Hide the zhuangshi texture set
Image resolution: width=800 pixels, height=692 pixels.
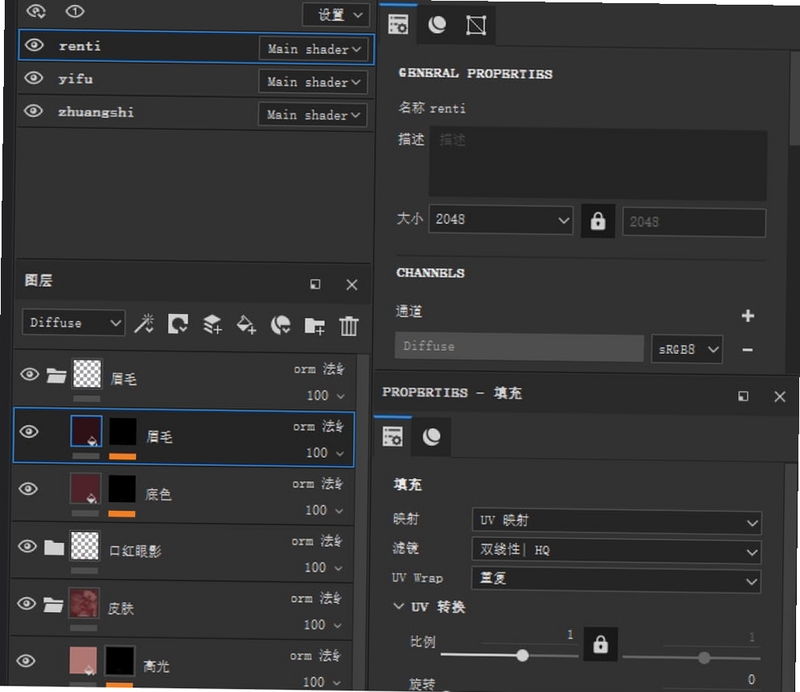click(33, 111)
